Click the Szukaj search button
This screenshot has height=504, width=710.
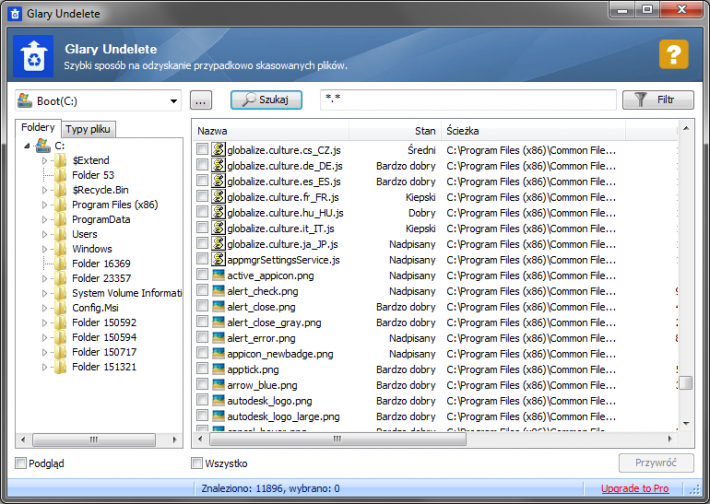coord(266,100)
